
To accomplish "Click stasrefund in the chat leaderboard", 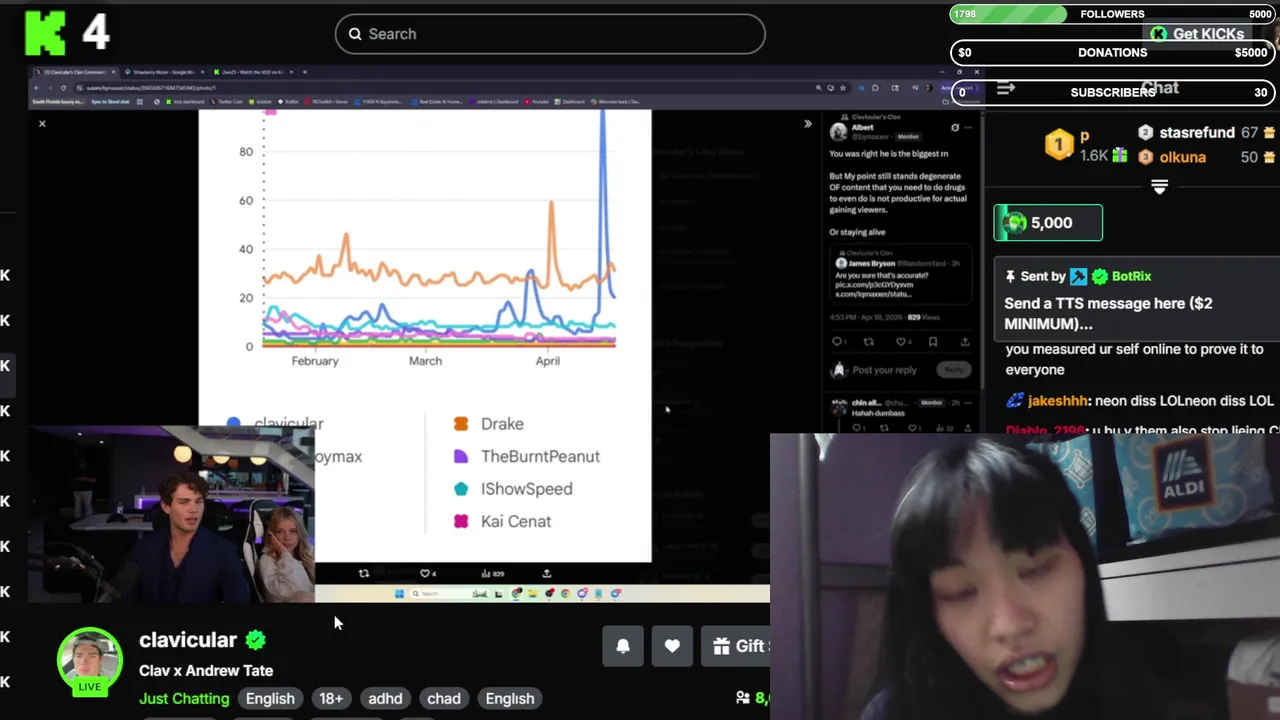I will tap(1197, 133).
